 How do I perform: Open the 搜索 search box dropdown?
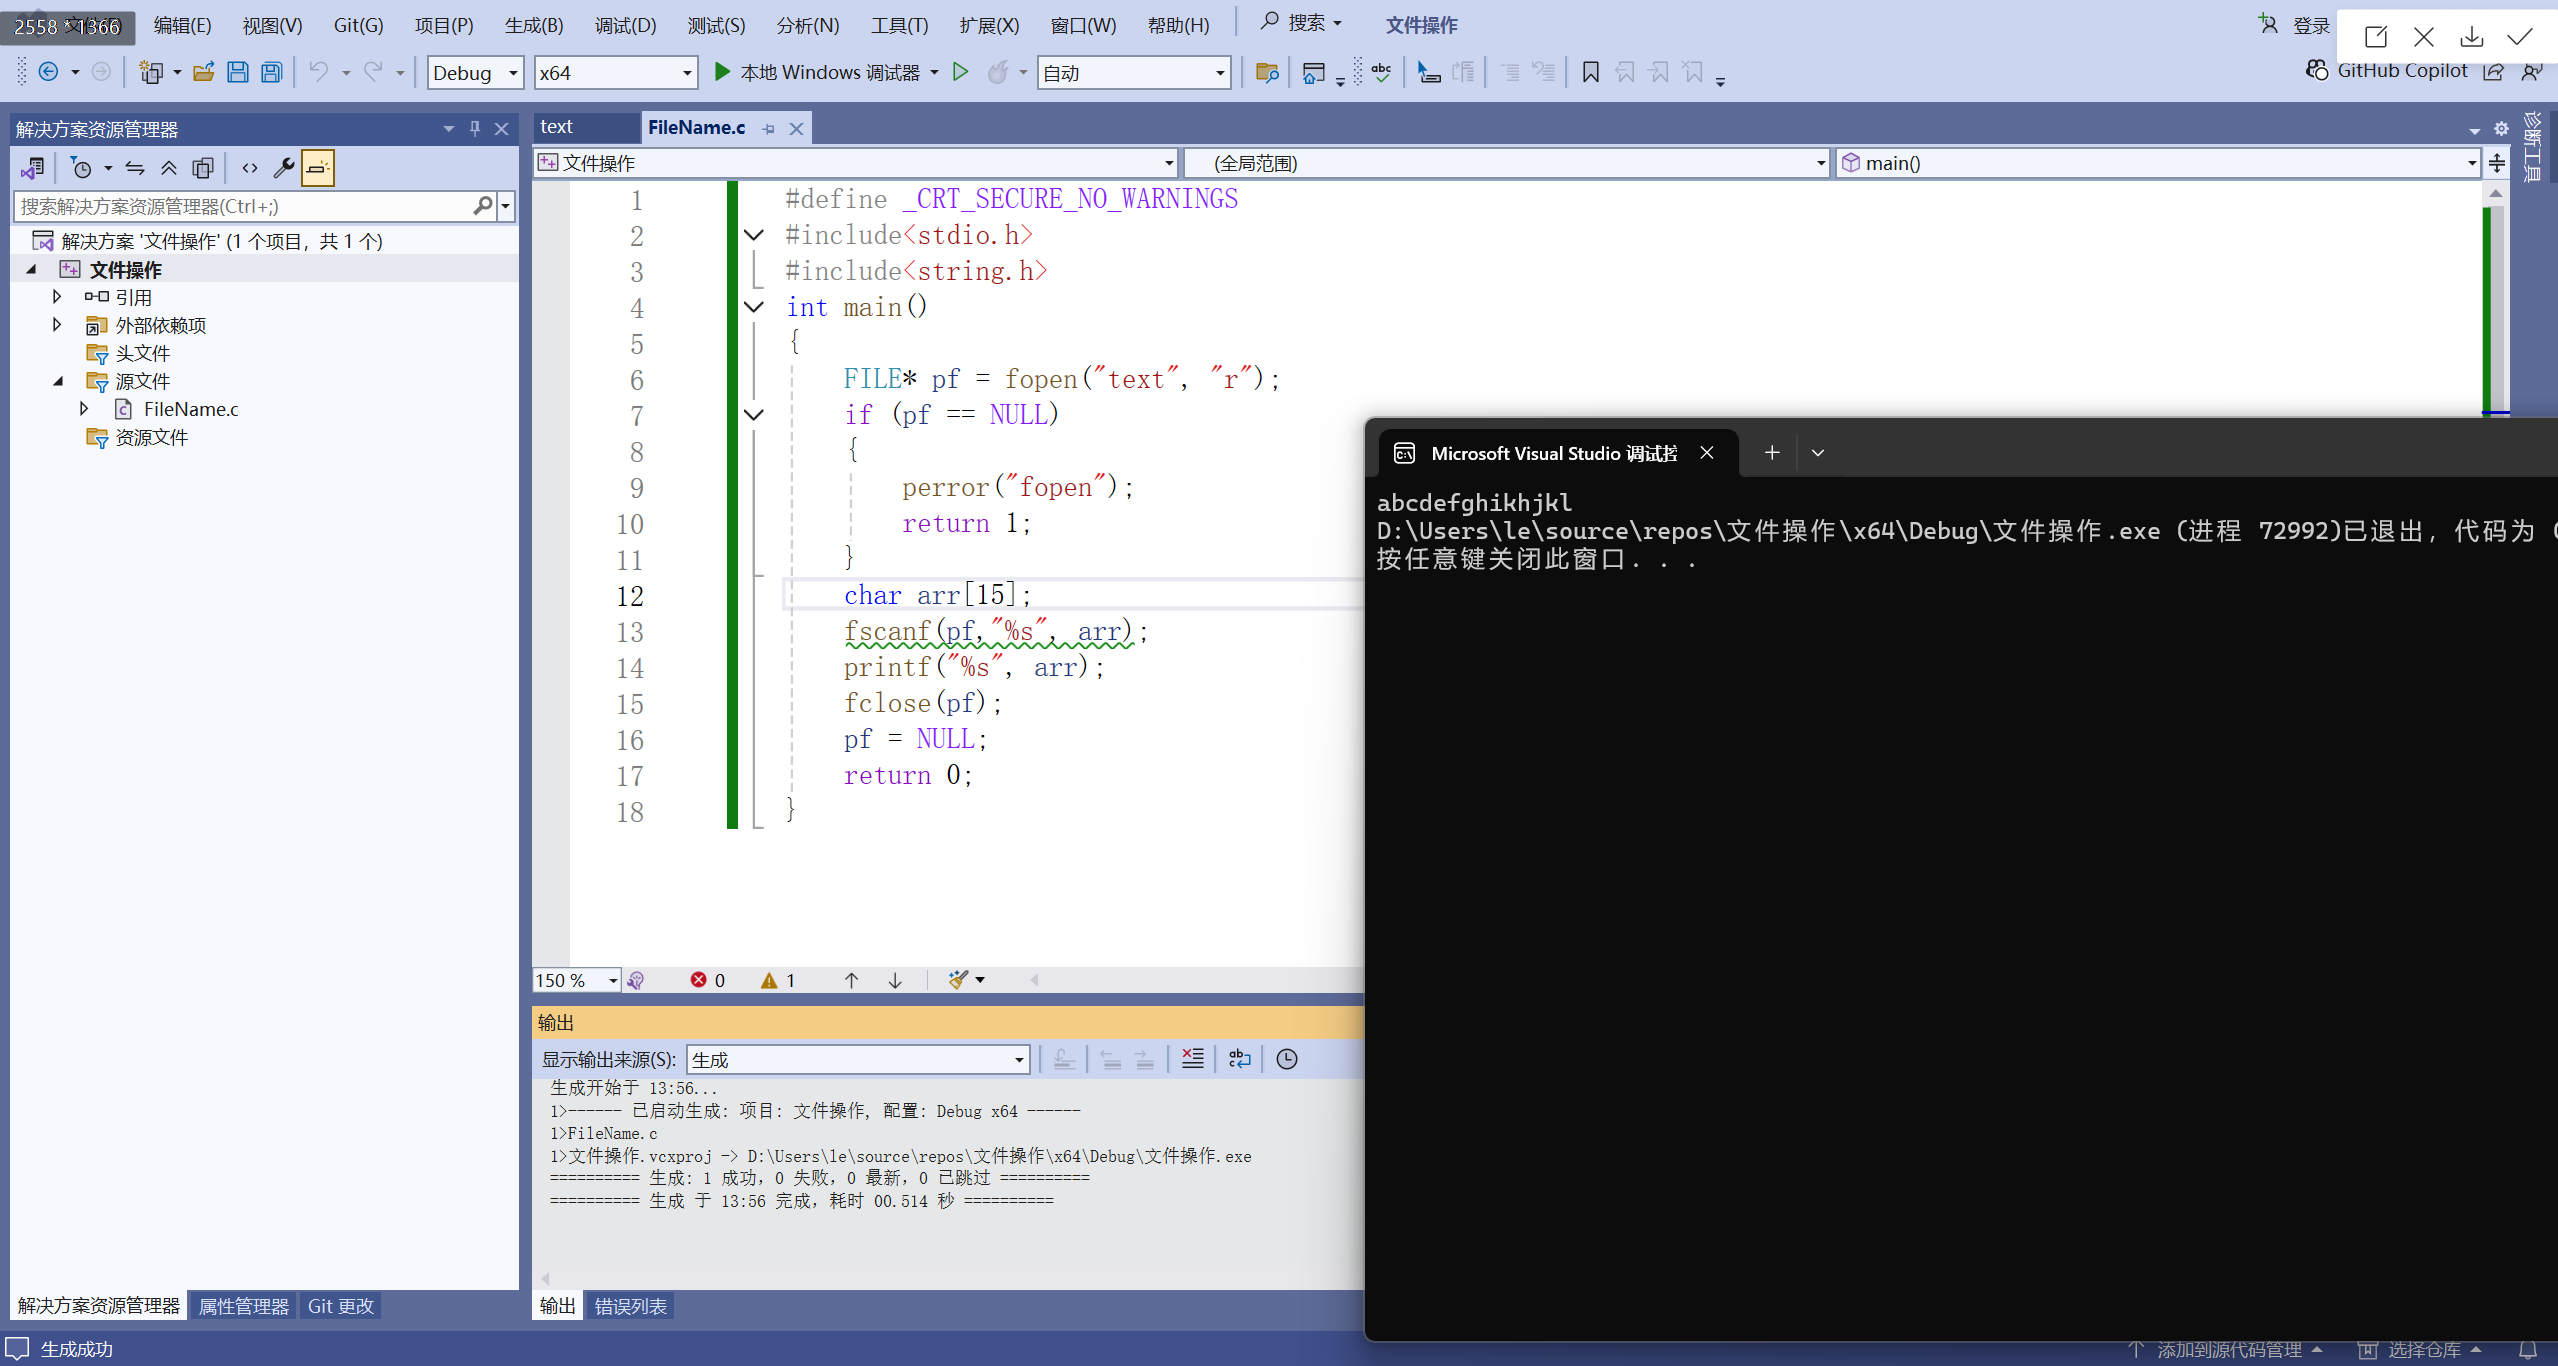coord(1337,23)
